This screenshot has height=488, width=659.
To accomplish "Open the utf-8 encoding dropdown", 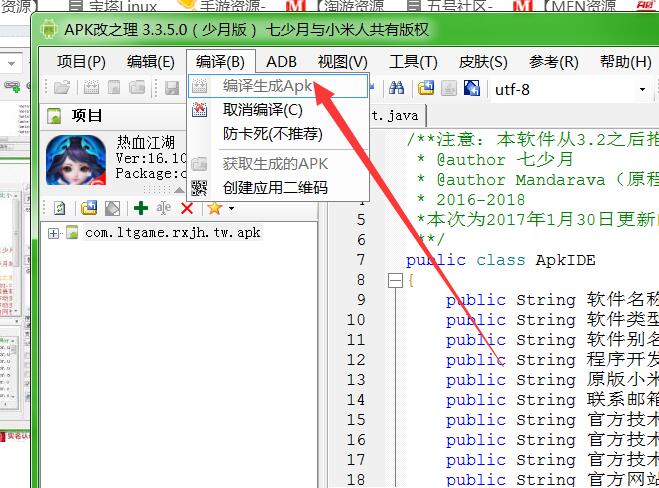I will click(643, 90).
